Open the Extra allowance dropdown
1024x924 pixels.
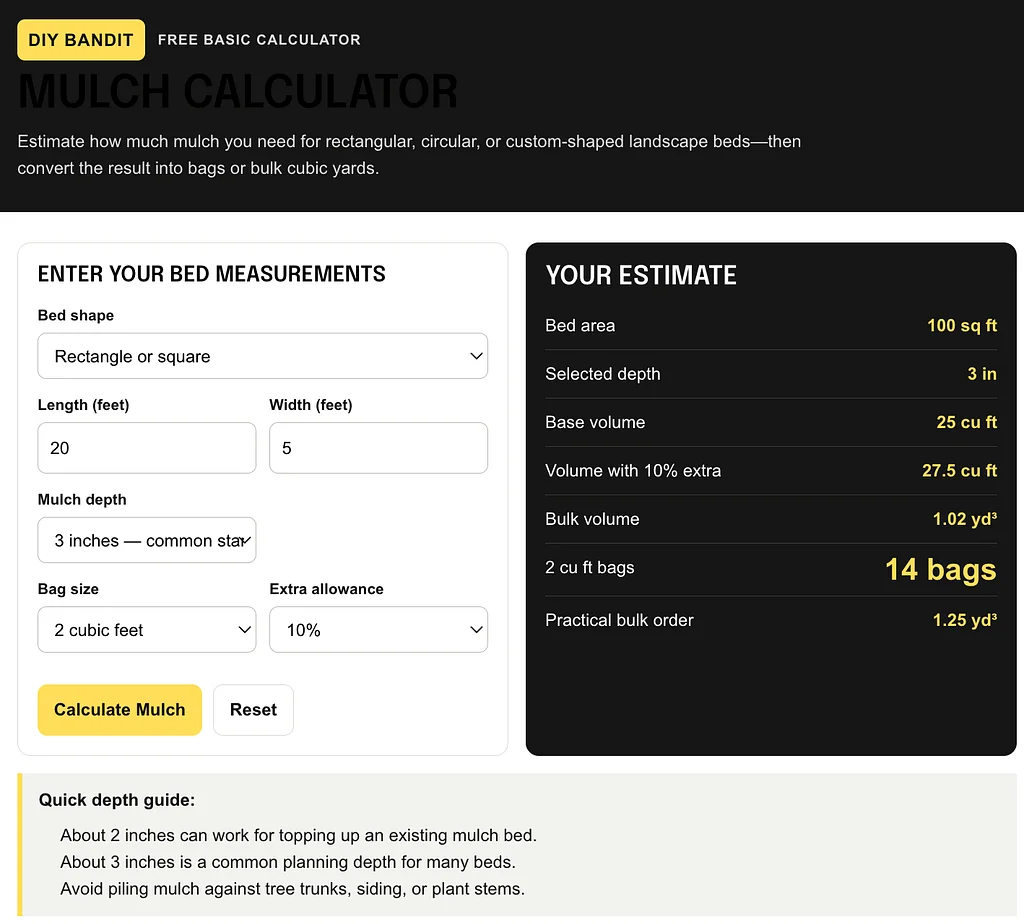pos(378,629)
